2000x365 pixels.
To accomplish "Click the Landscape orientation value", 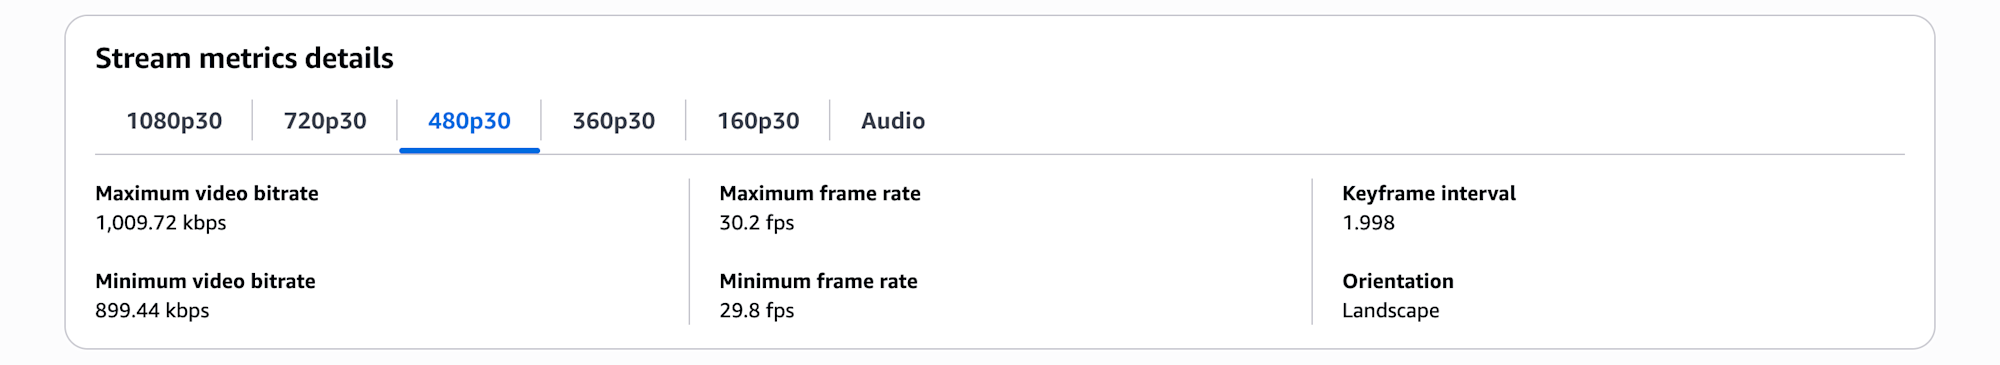I will [x=1391, y=311].
